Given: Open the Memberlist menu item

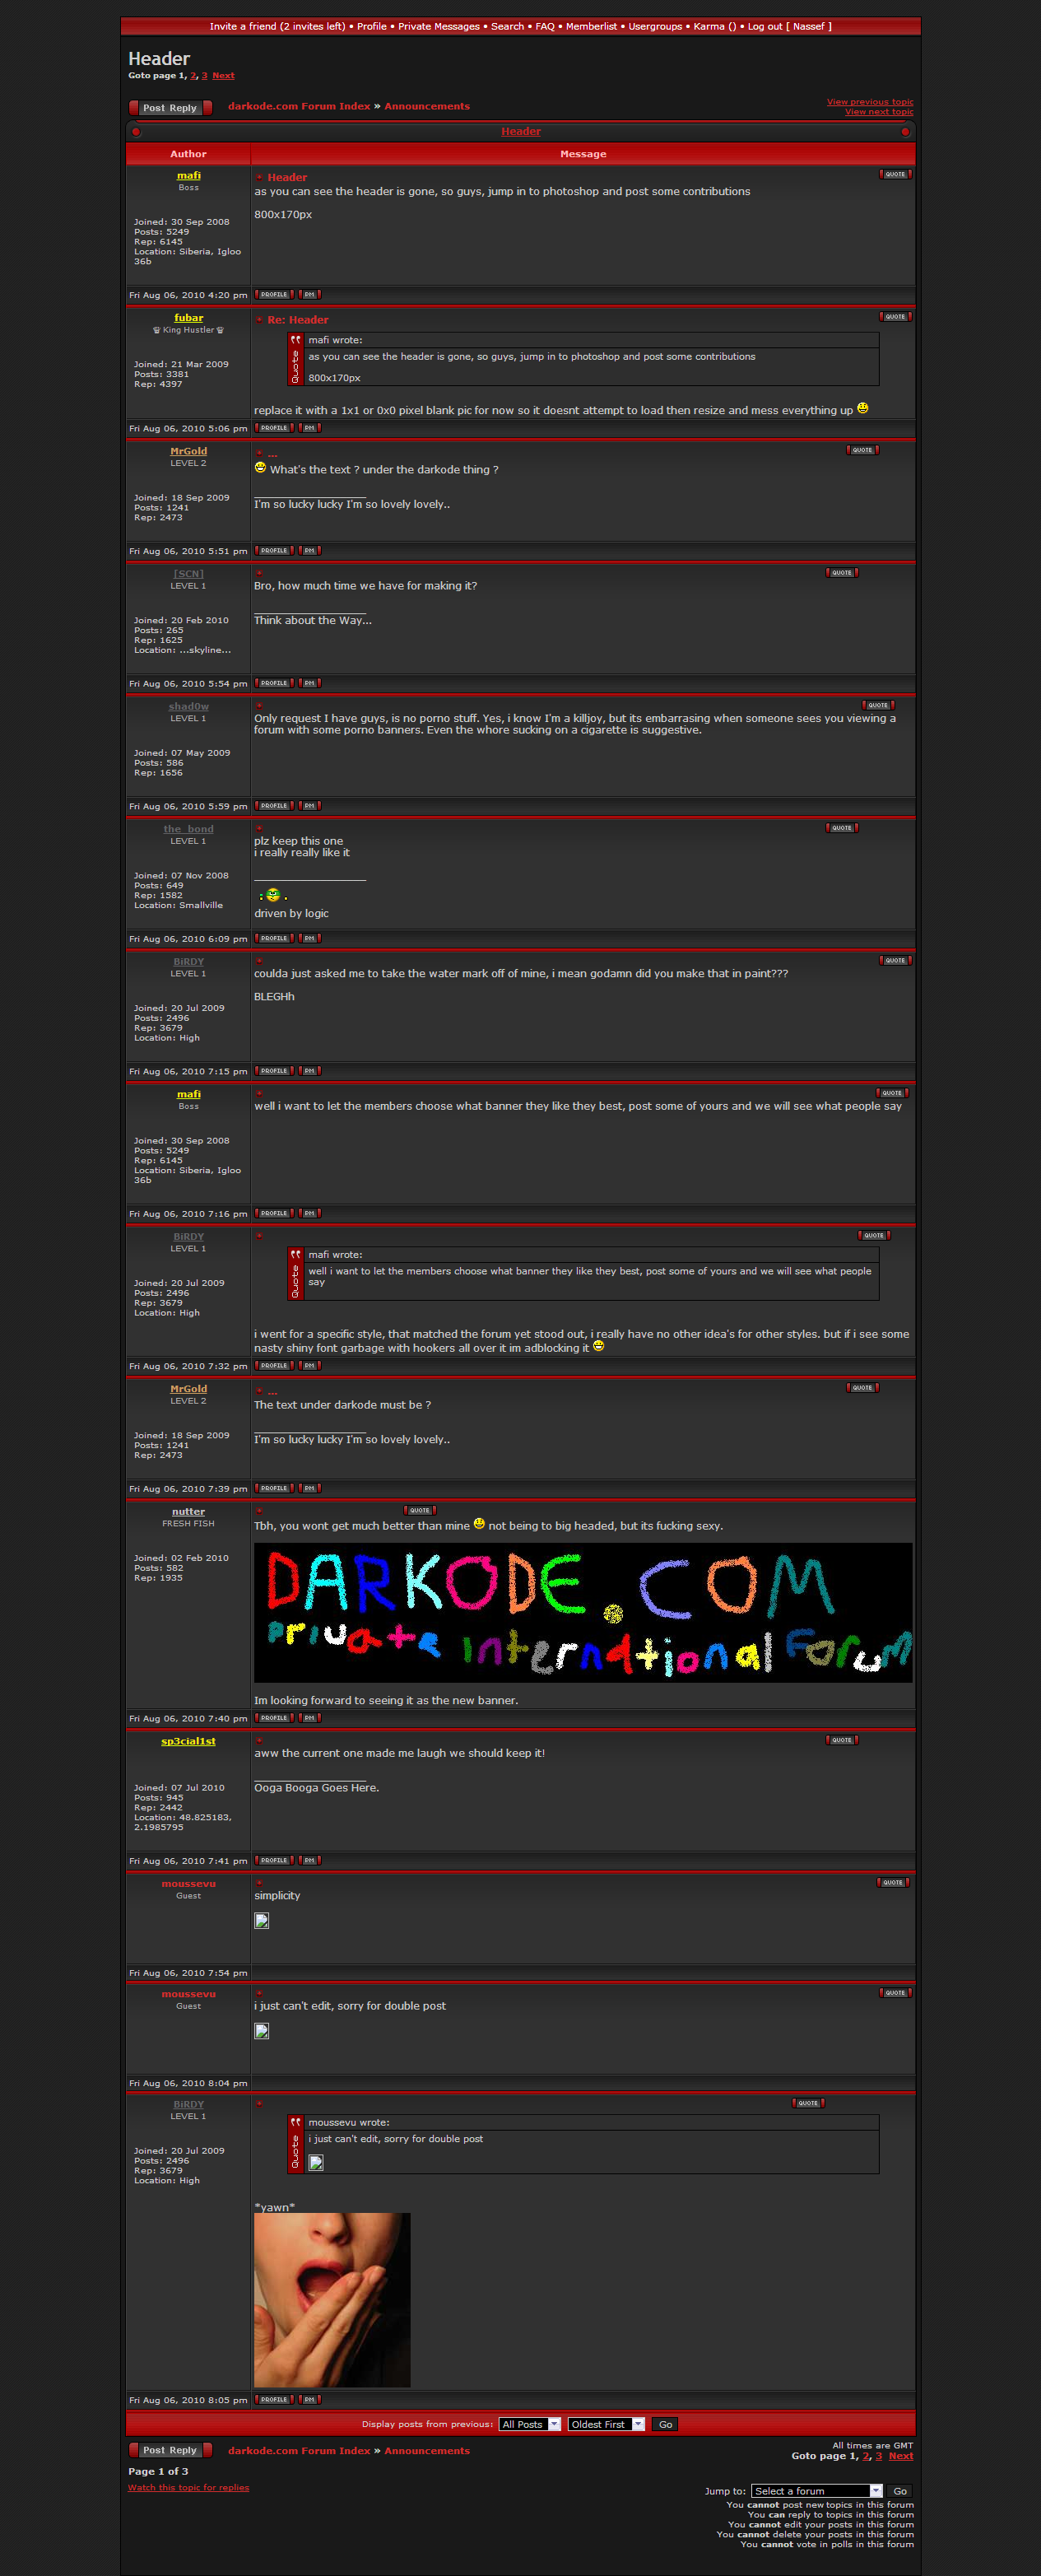Looking at the screenshot, I should [x=591, y=27].
